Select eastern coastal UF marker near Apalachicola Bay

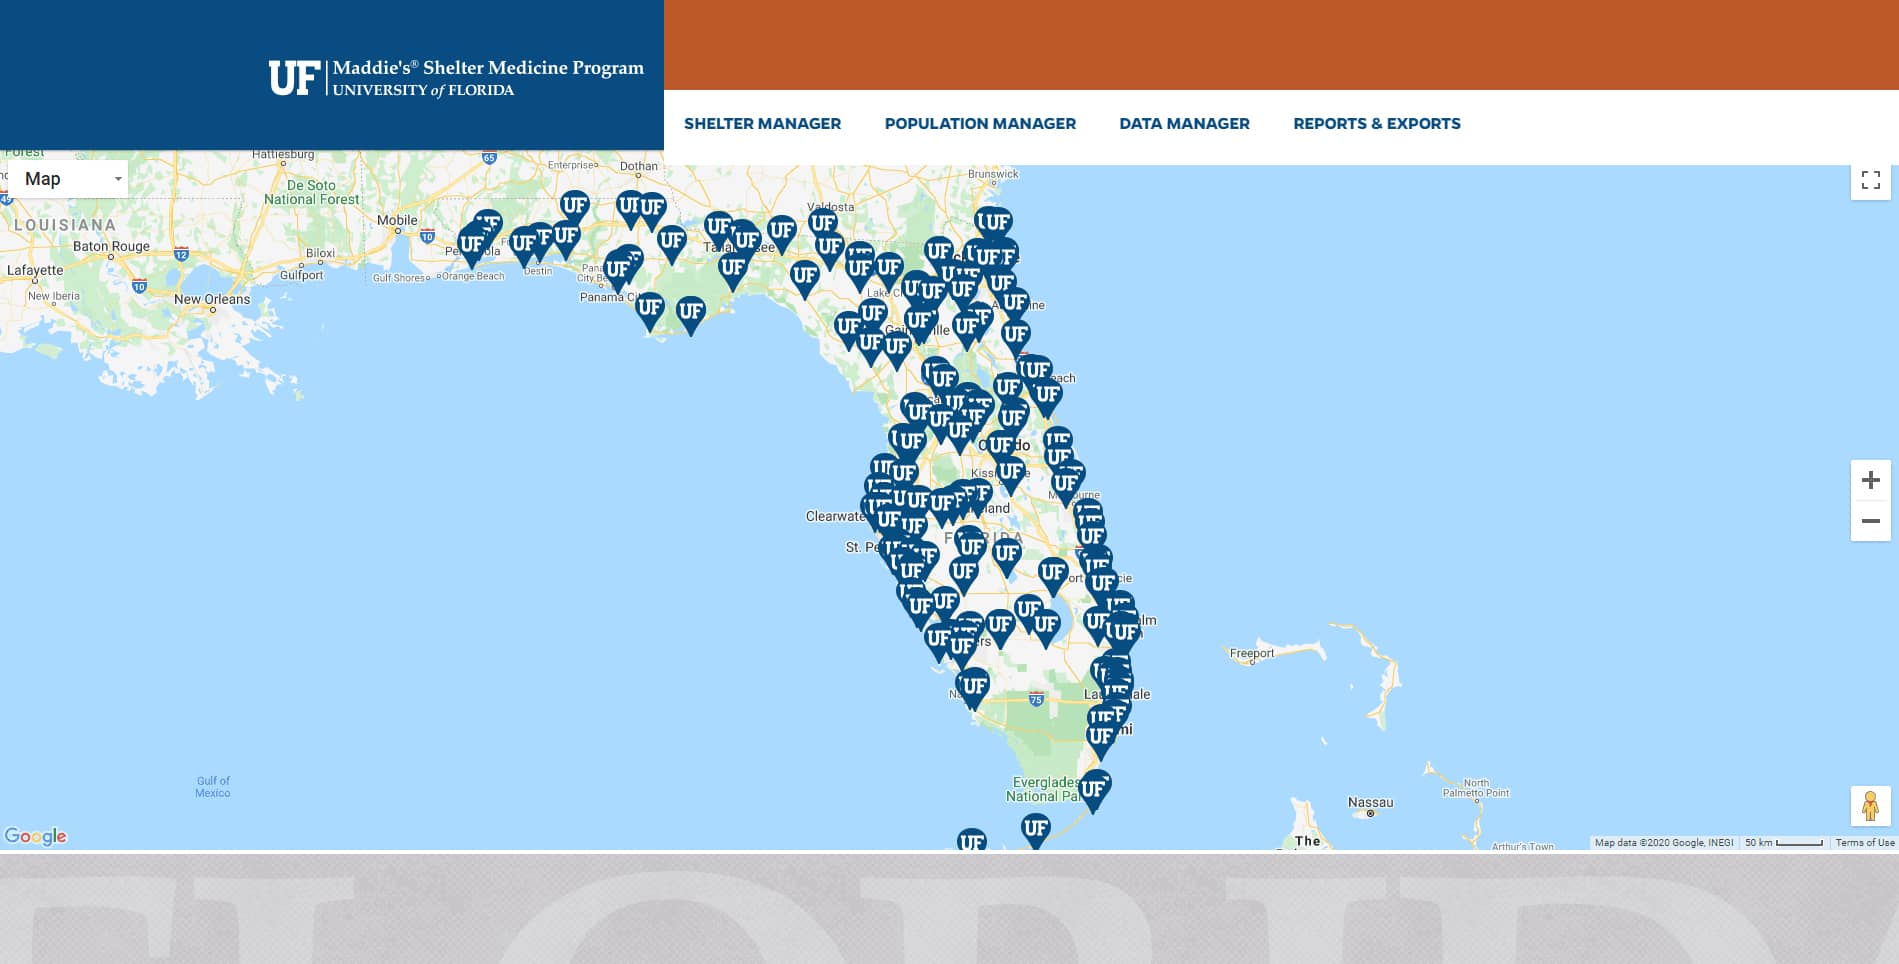click(x=691, y=313)
